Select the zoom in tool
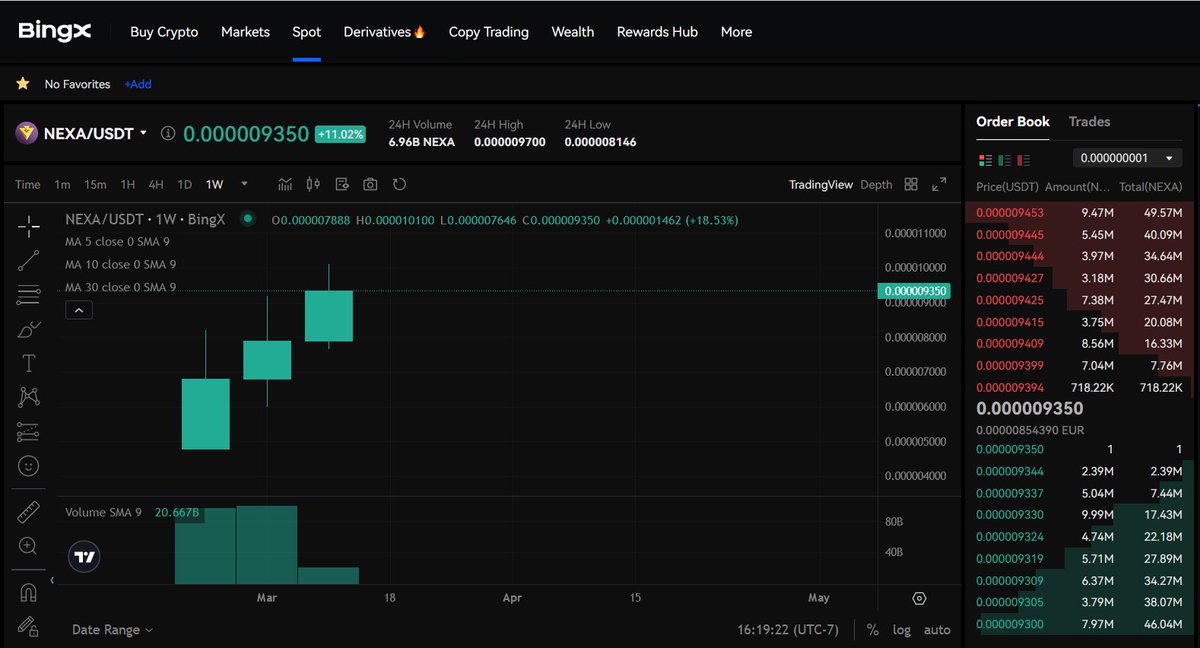This screenshot has width=1200, height=648. 29,546
